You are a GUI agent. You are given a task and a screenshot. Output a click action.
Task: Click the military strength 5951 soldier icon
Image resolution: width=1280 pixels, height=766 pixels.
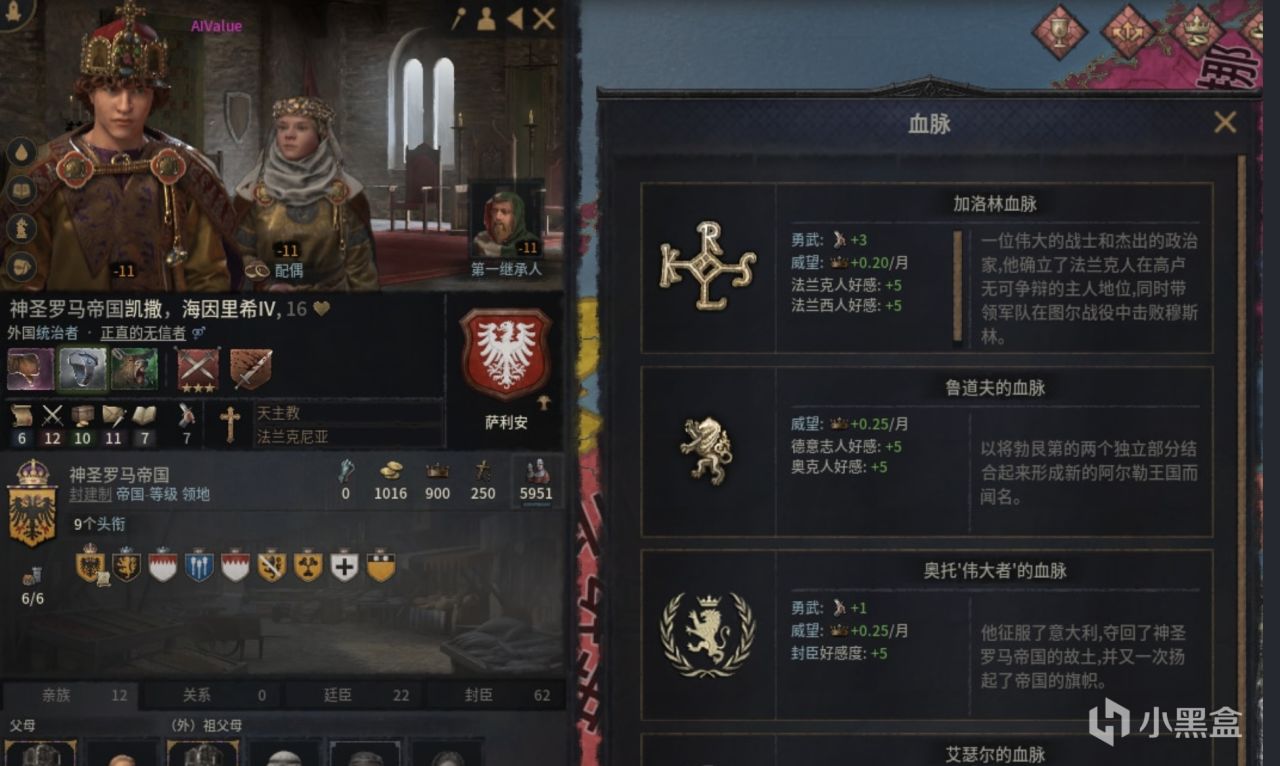[536, 471]
